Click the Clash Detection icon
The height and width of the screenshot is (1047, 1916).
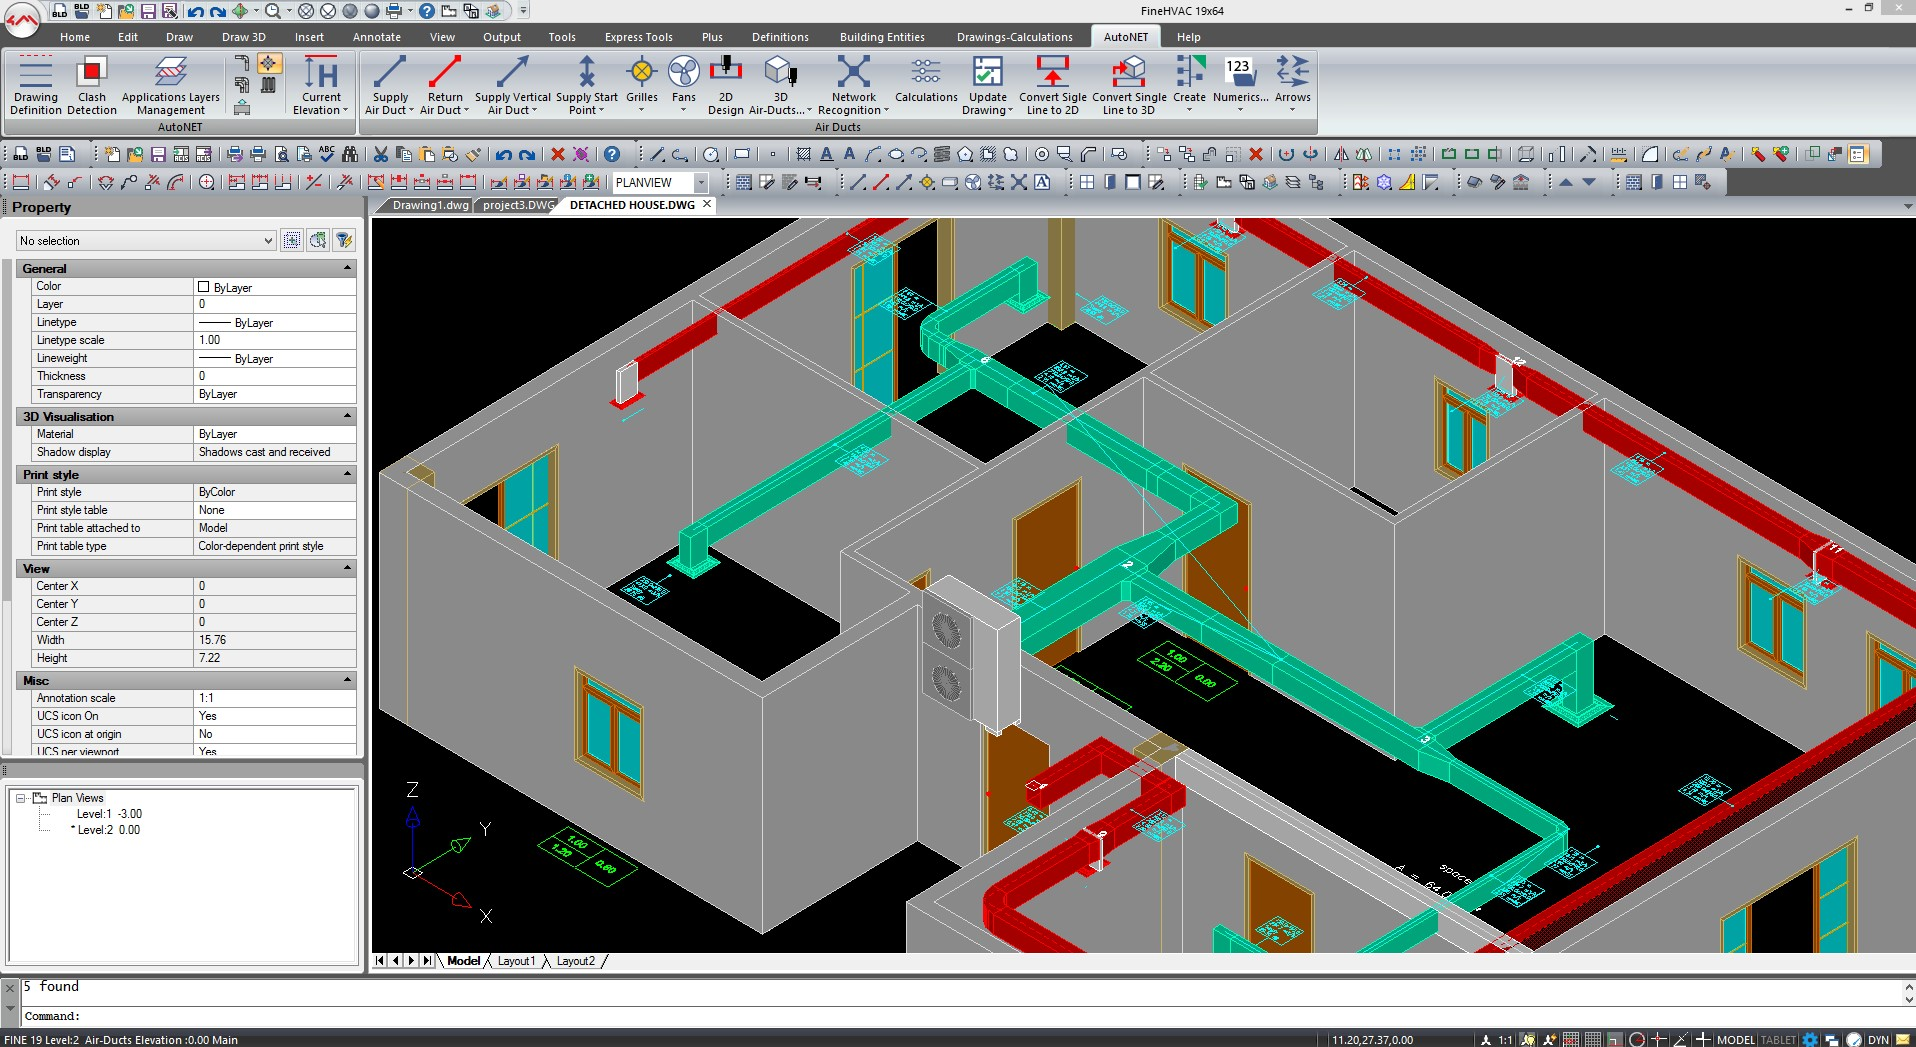point(91,84)
